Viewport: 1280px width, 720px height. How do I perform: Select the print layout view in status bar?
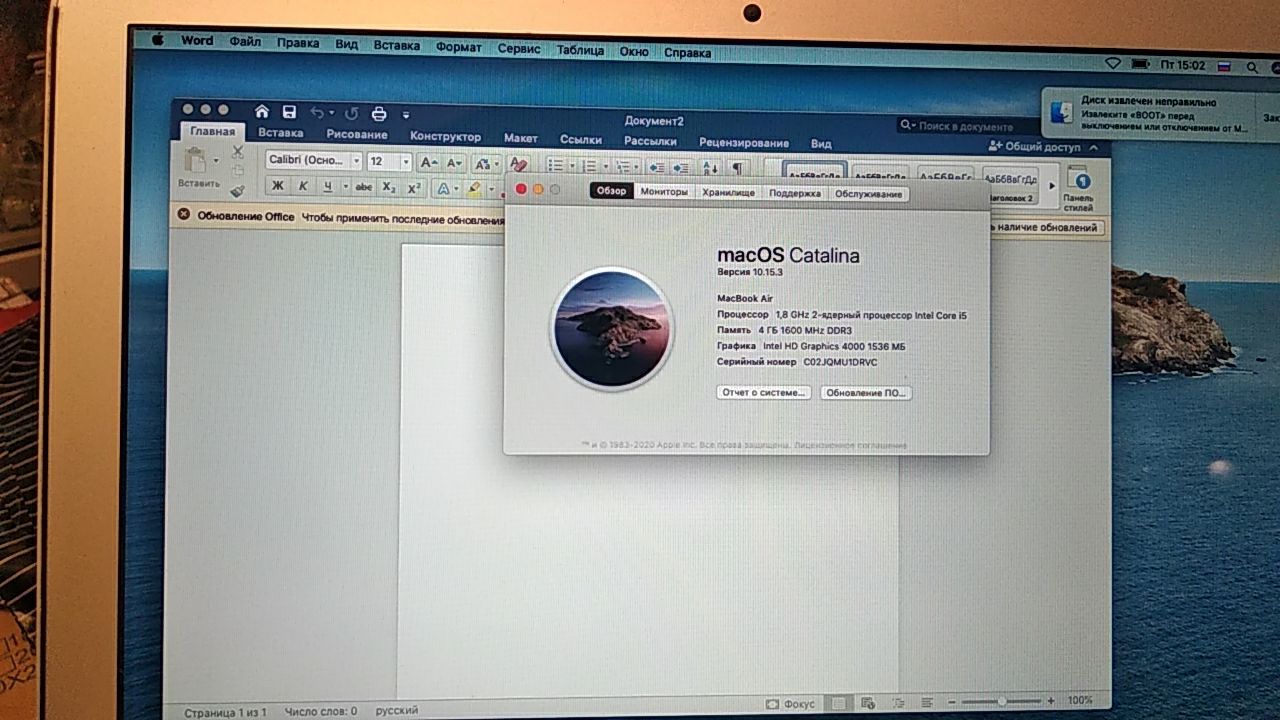coord(840,703)
